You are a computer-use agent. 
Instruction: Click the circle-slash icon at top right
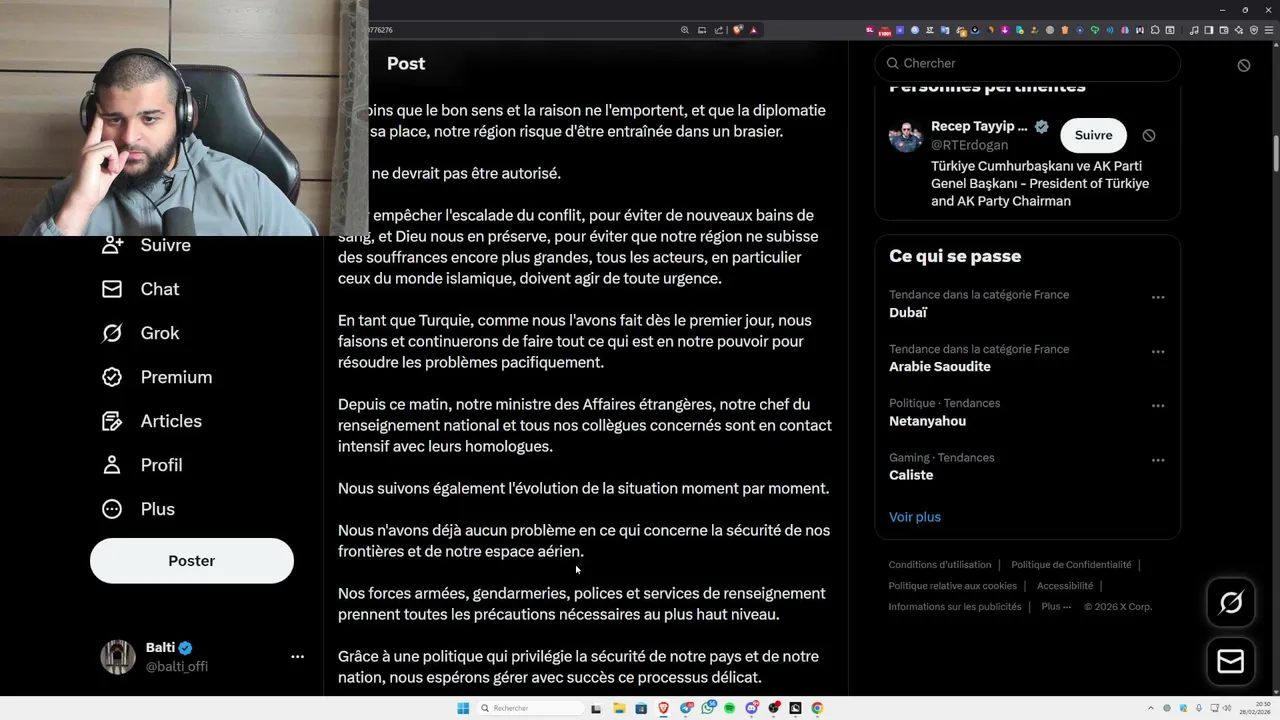(1244, 65)
